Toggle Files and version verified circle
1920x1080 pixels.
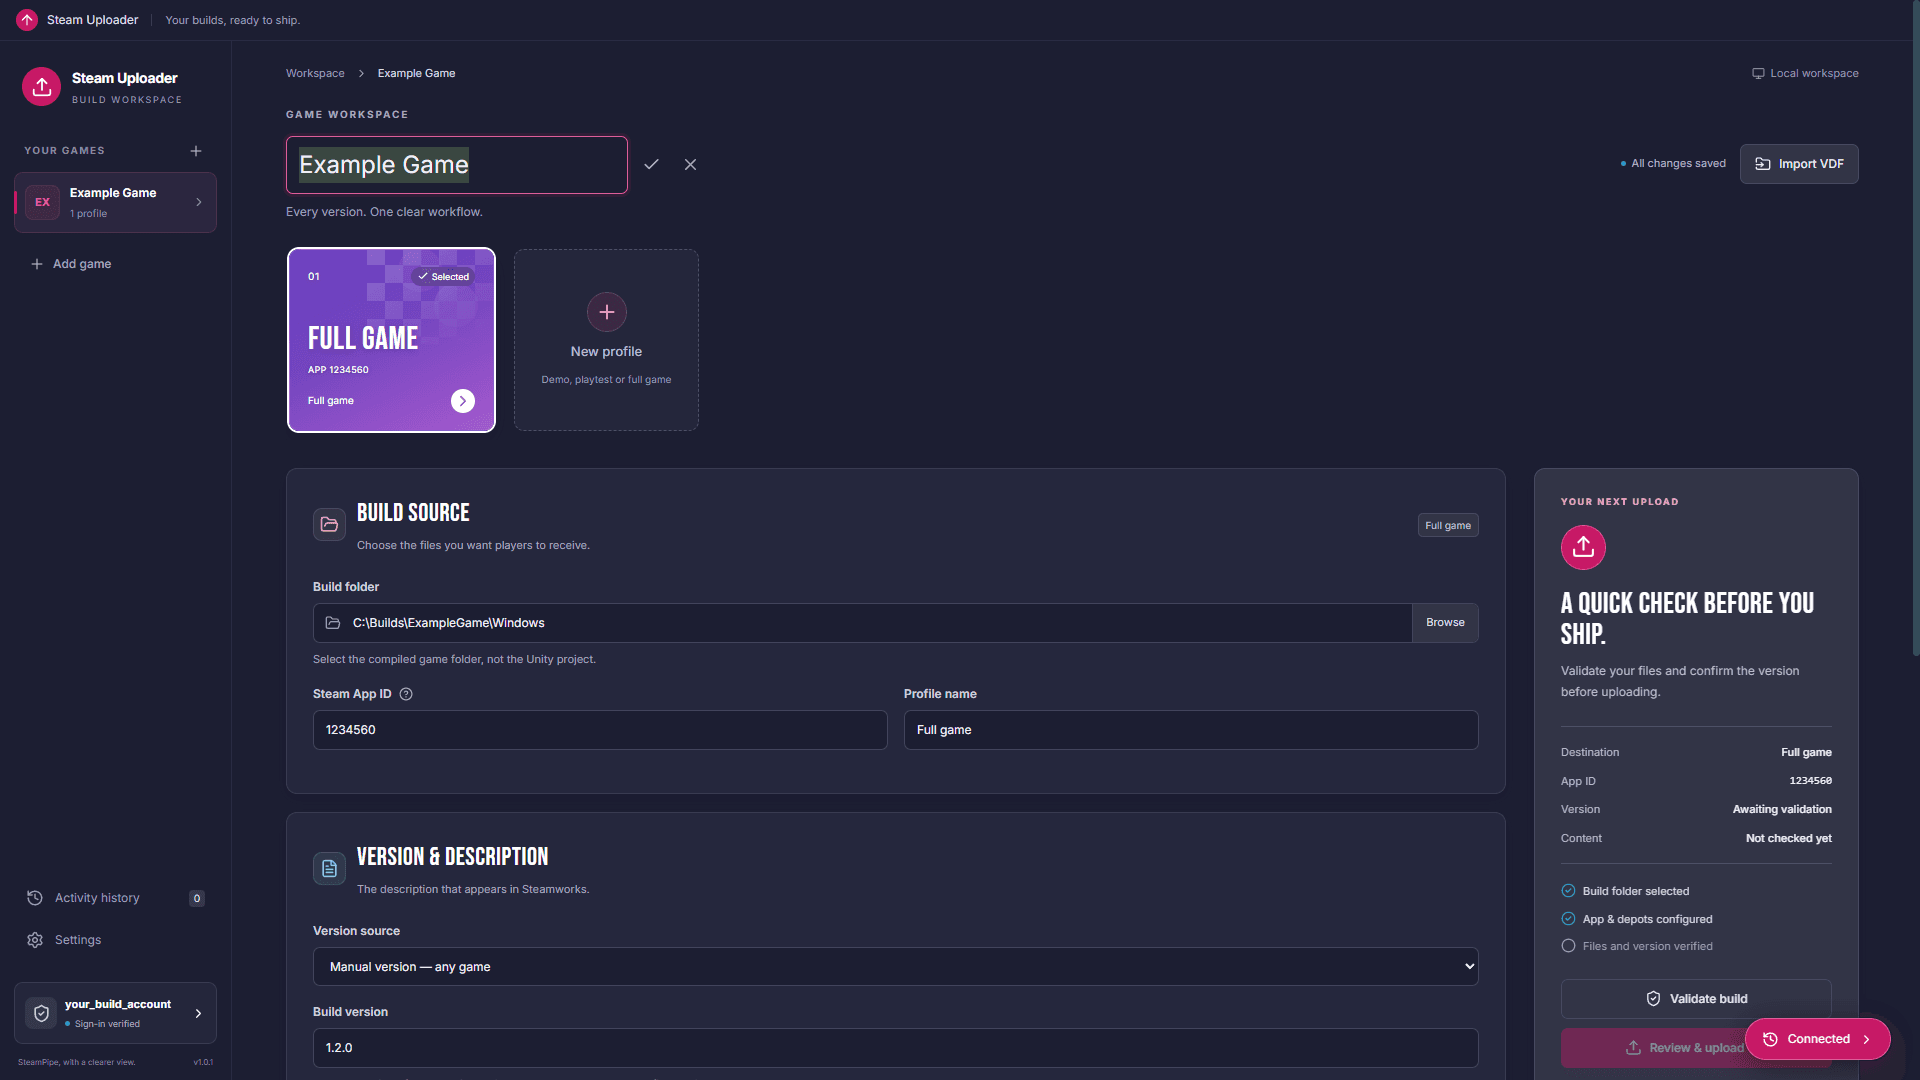point(1568,946)
